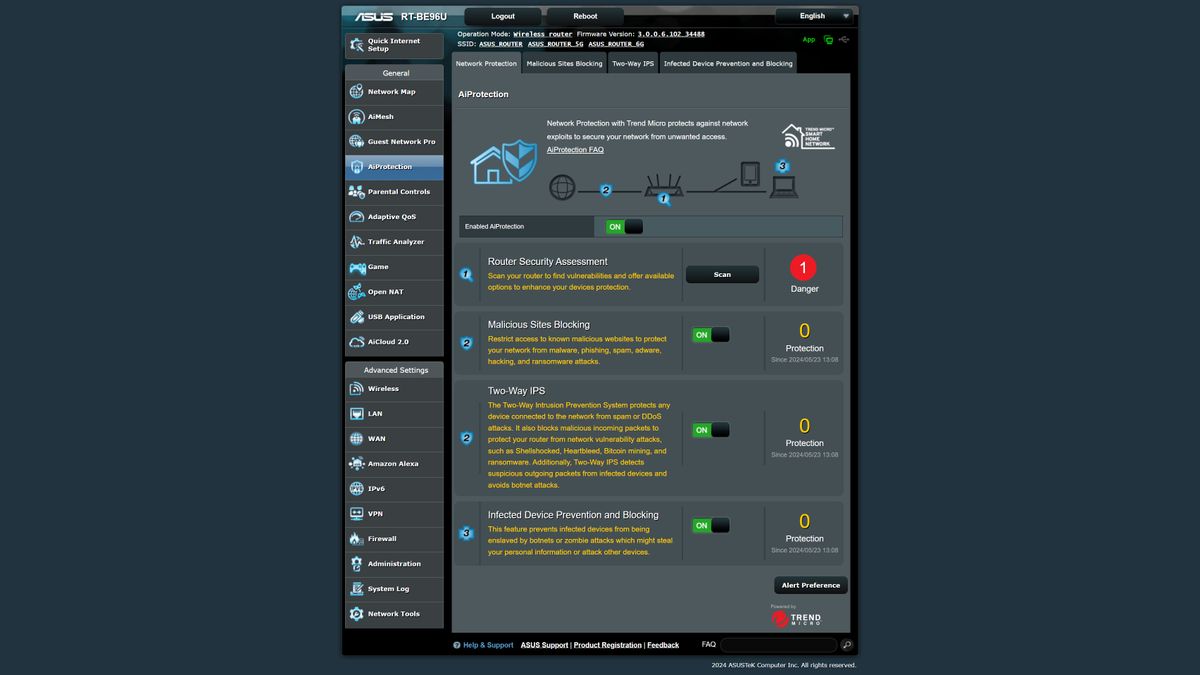Image resolution: width=1200 pixels, height=675 pixels.
Task: Switch to Malicious Sites Blocking tab
Action: pos(564,63)
